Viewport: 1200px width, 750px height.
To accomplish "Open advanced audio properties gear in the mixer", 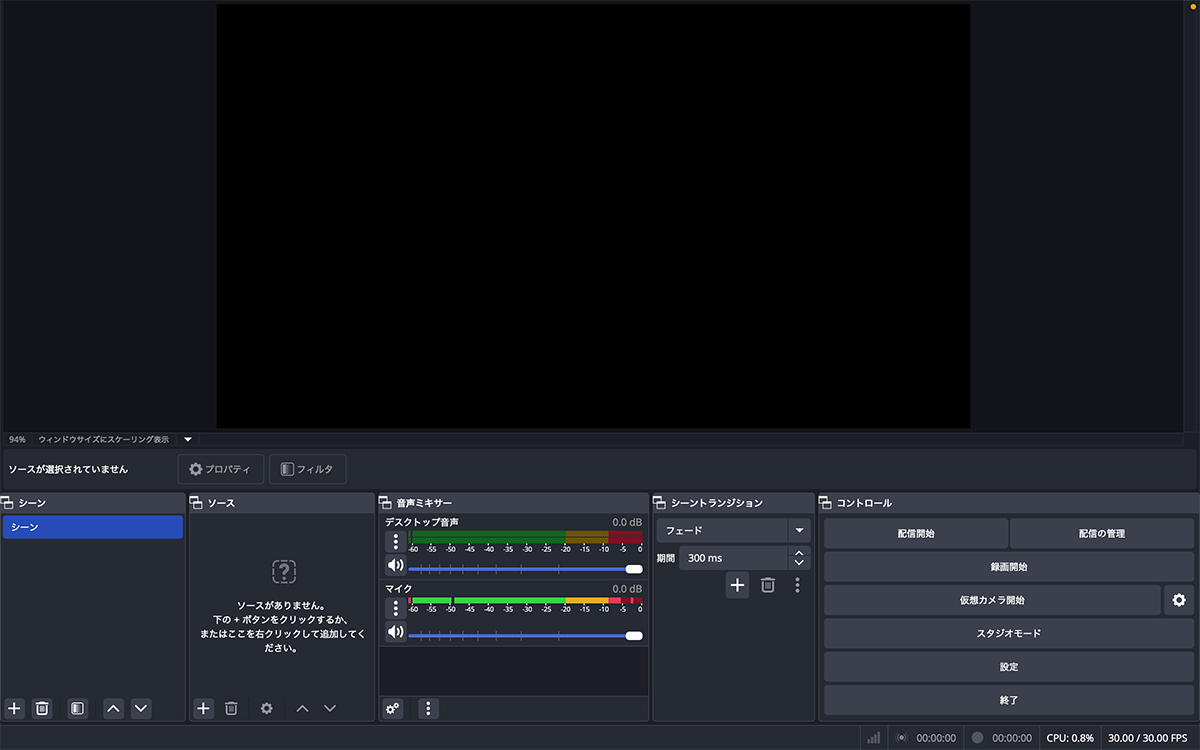I will (x=391, y=708).
